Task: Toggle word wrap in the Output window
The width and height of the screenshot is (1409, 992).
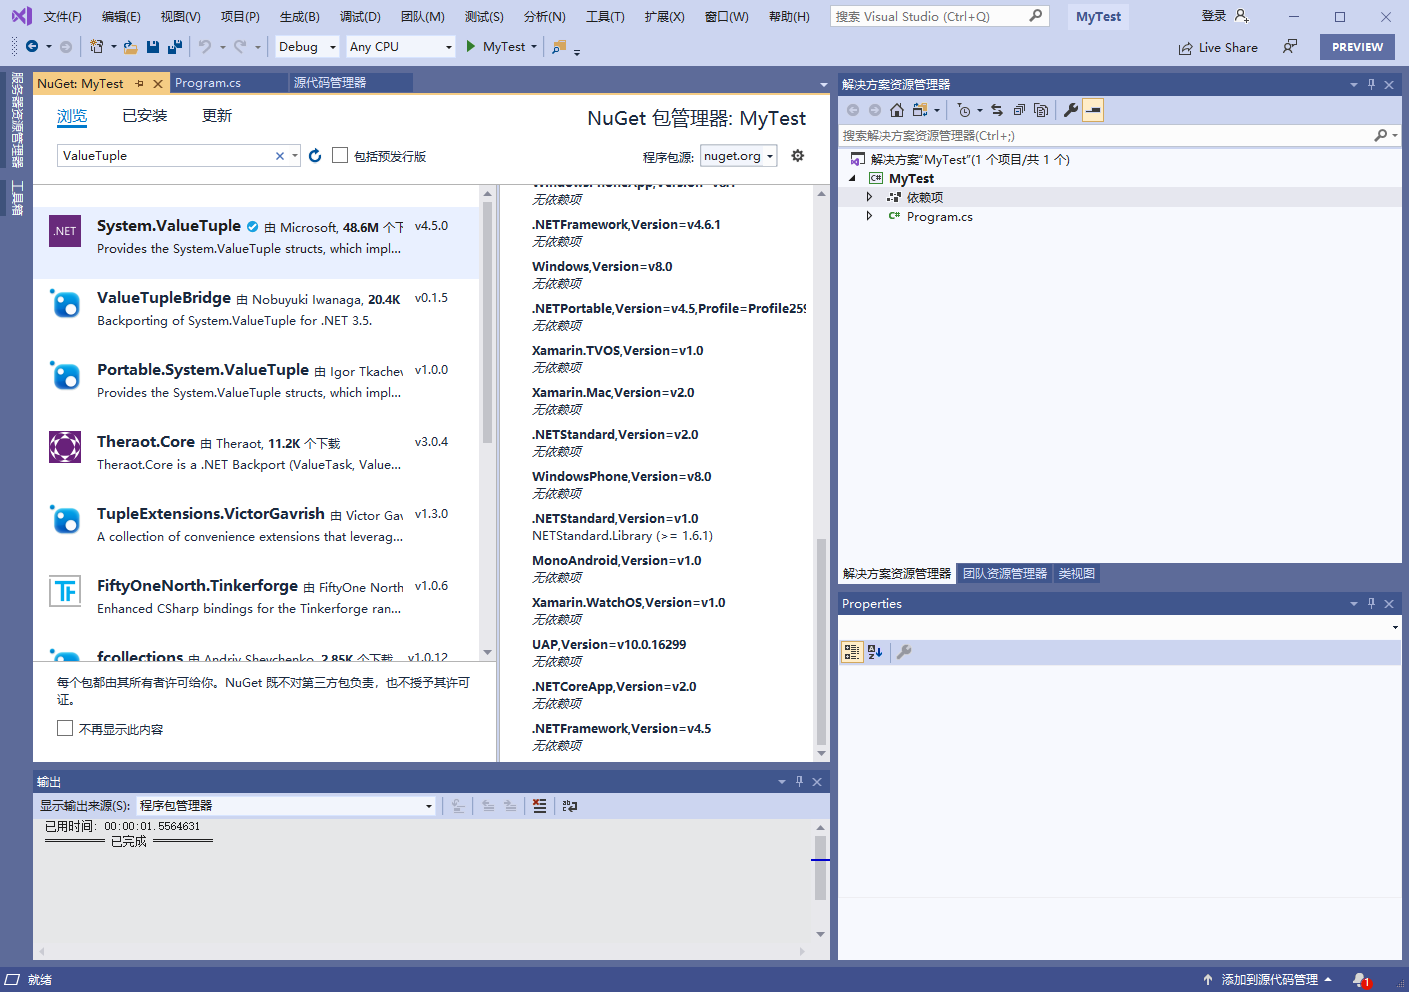Action: pyautogui.click(x=570, y=806)
